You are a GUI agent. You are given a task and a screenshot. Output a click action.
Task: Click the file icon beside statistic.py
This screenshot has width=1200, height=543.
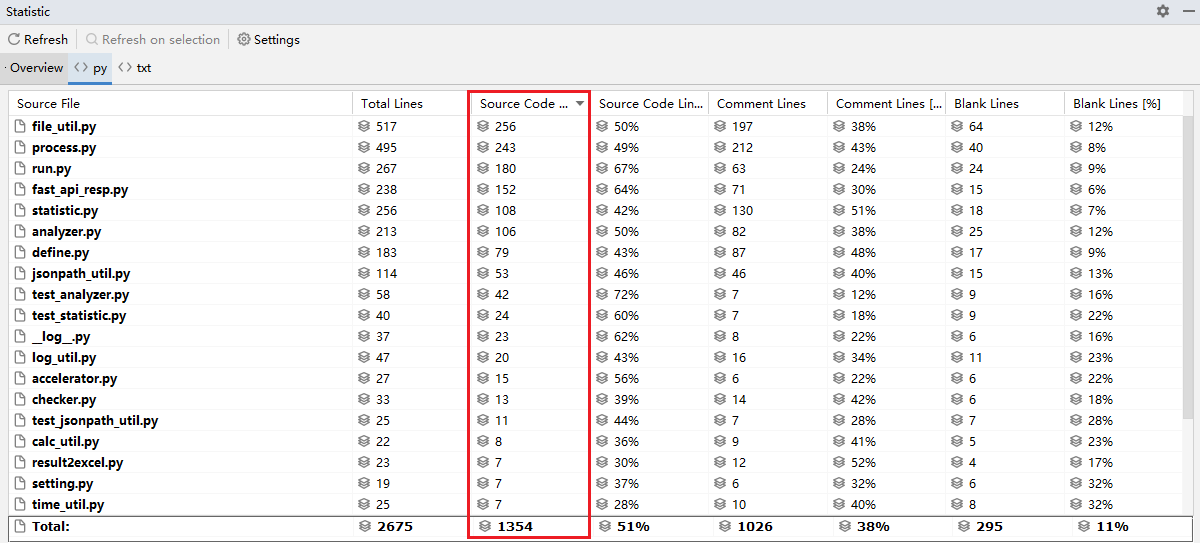[20, 211]
